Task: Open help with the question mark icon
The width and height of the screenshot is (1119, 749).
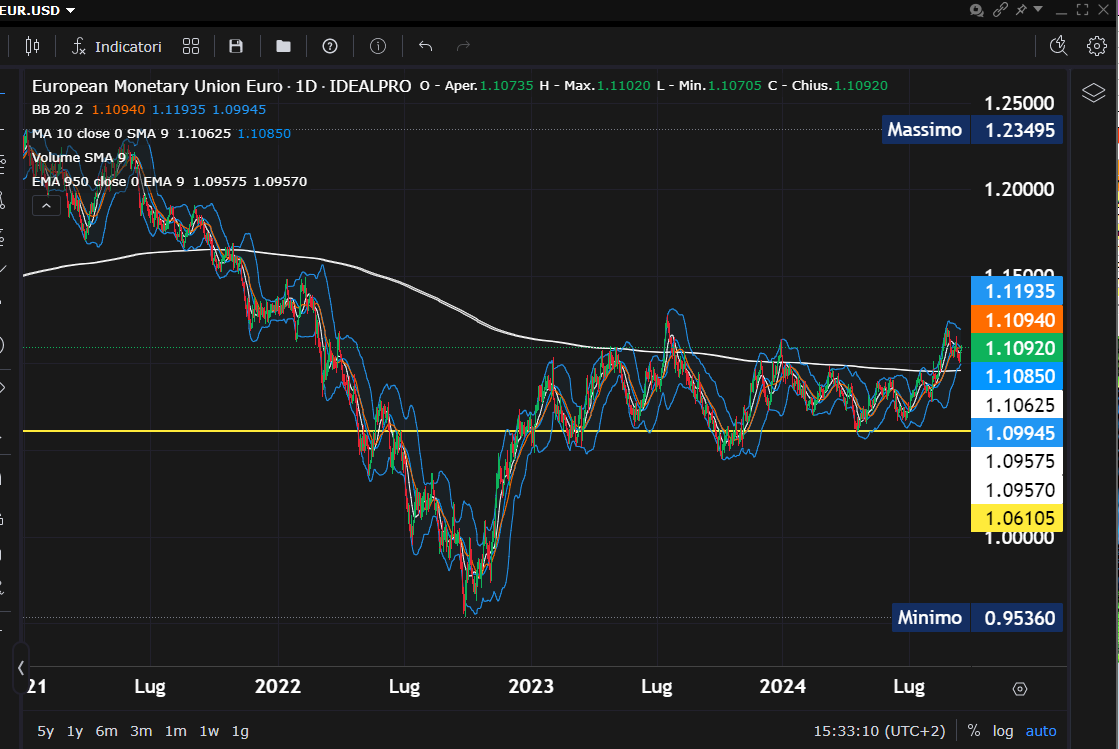Action: pyautogui.click(x=330, y=46)
